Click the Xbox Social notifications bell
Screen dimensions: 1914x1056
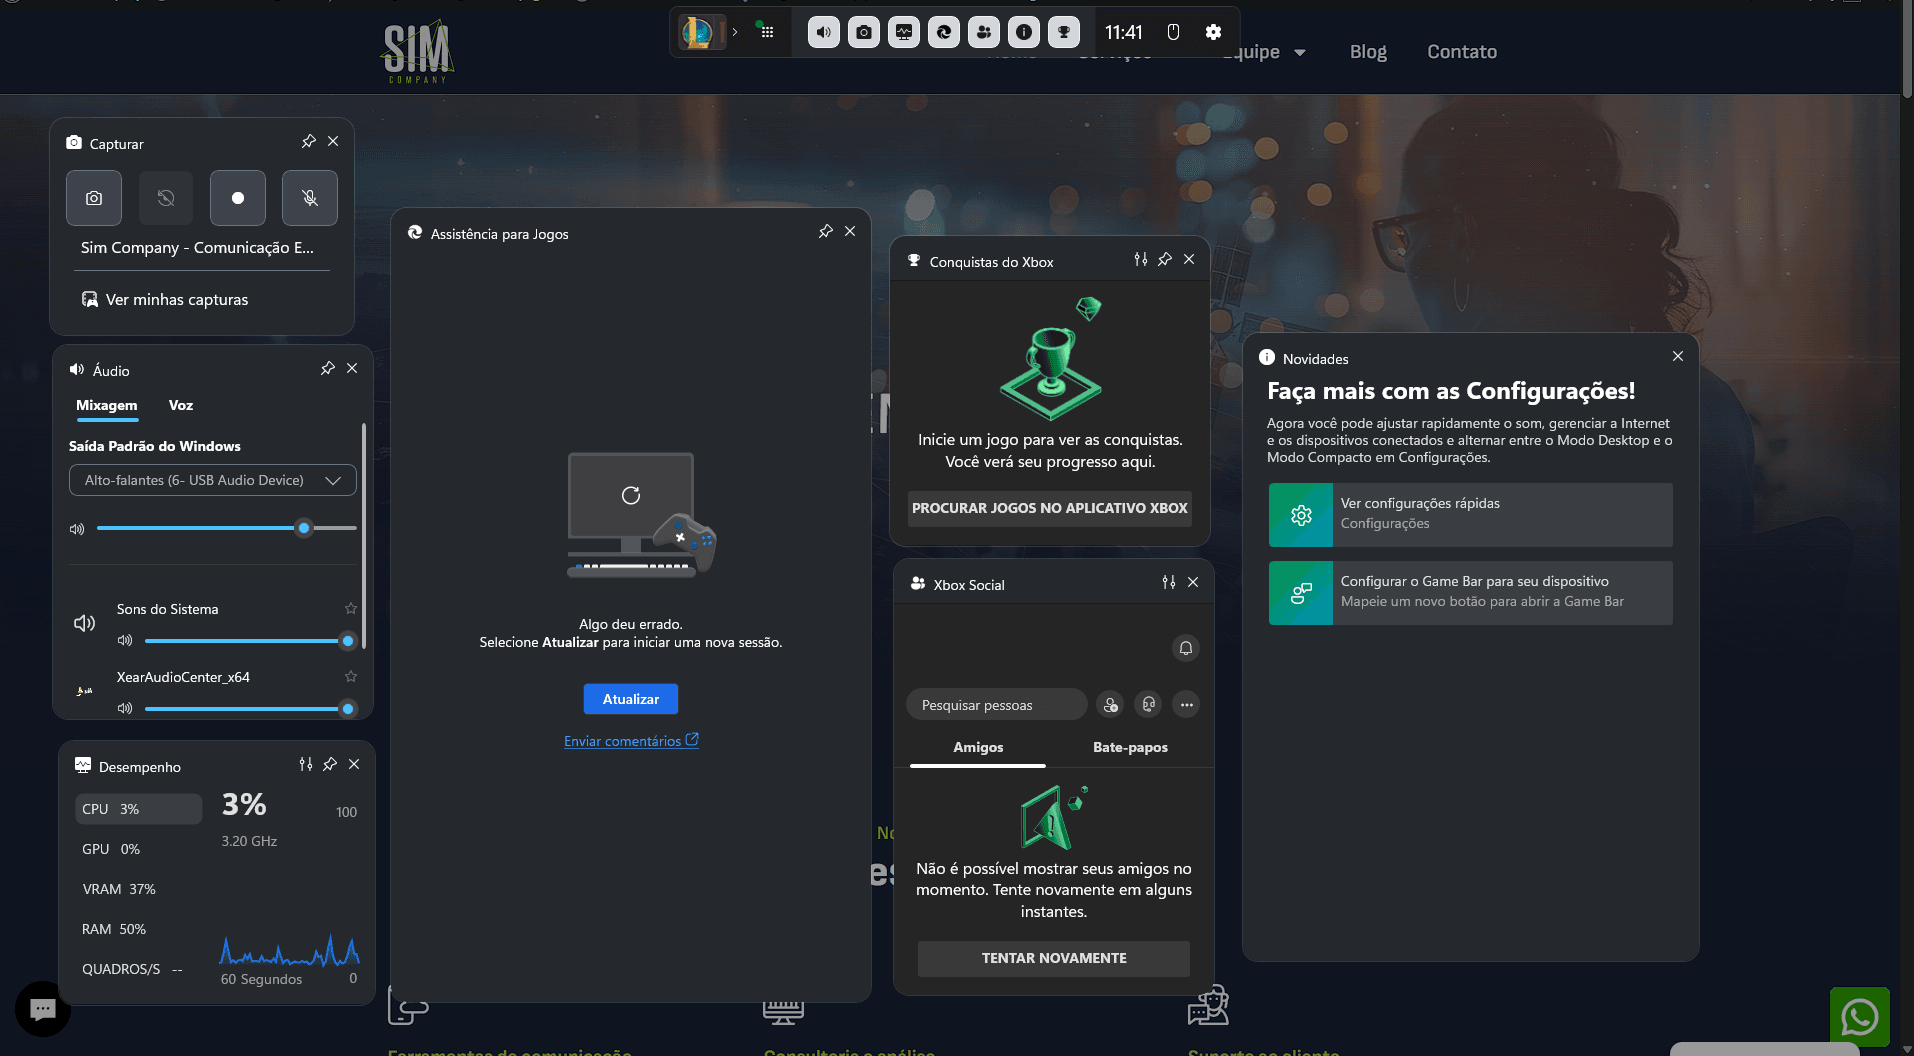coord(1185,648)
